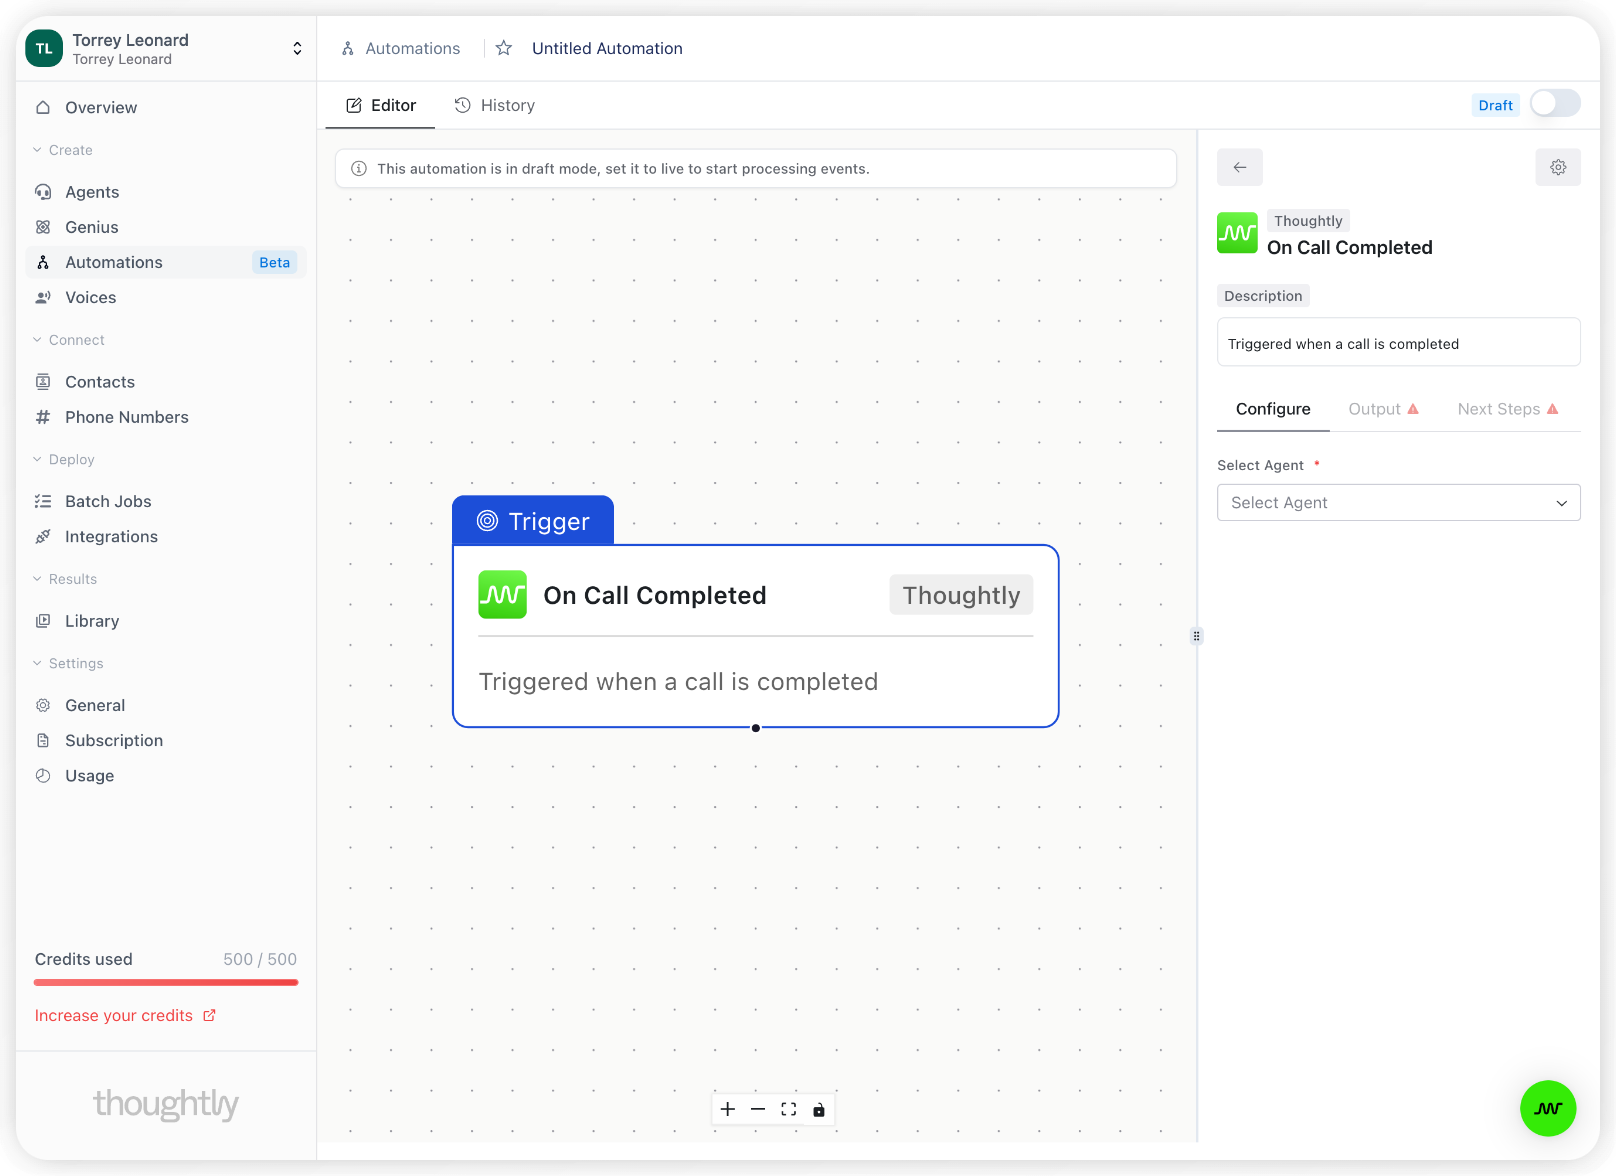Click the Voices sidebar icon
Screen dimensions: 1616x1176
[43, 297]
